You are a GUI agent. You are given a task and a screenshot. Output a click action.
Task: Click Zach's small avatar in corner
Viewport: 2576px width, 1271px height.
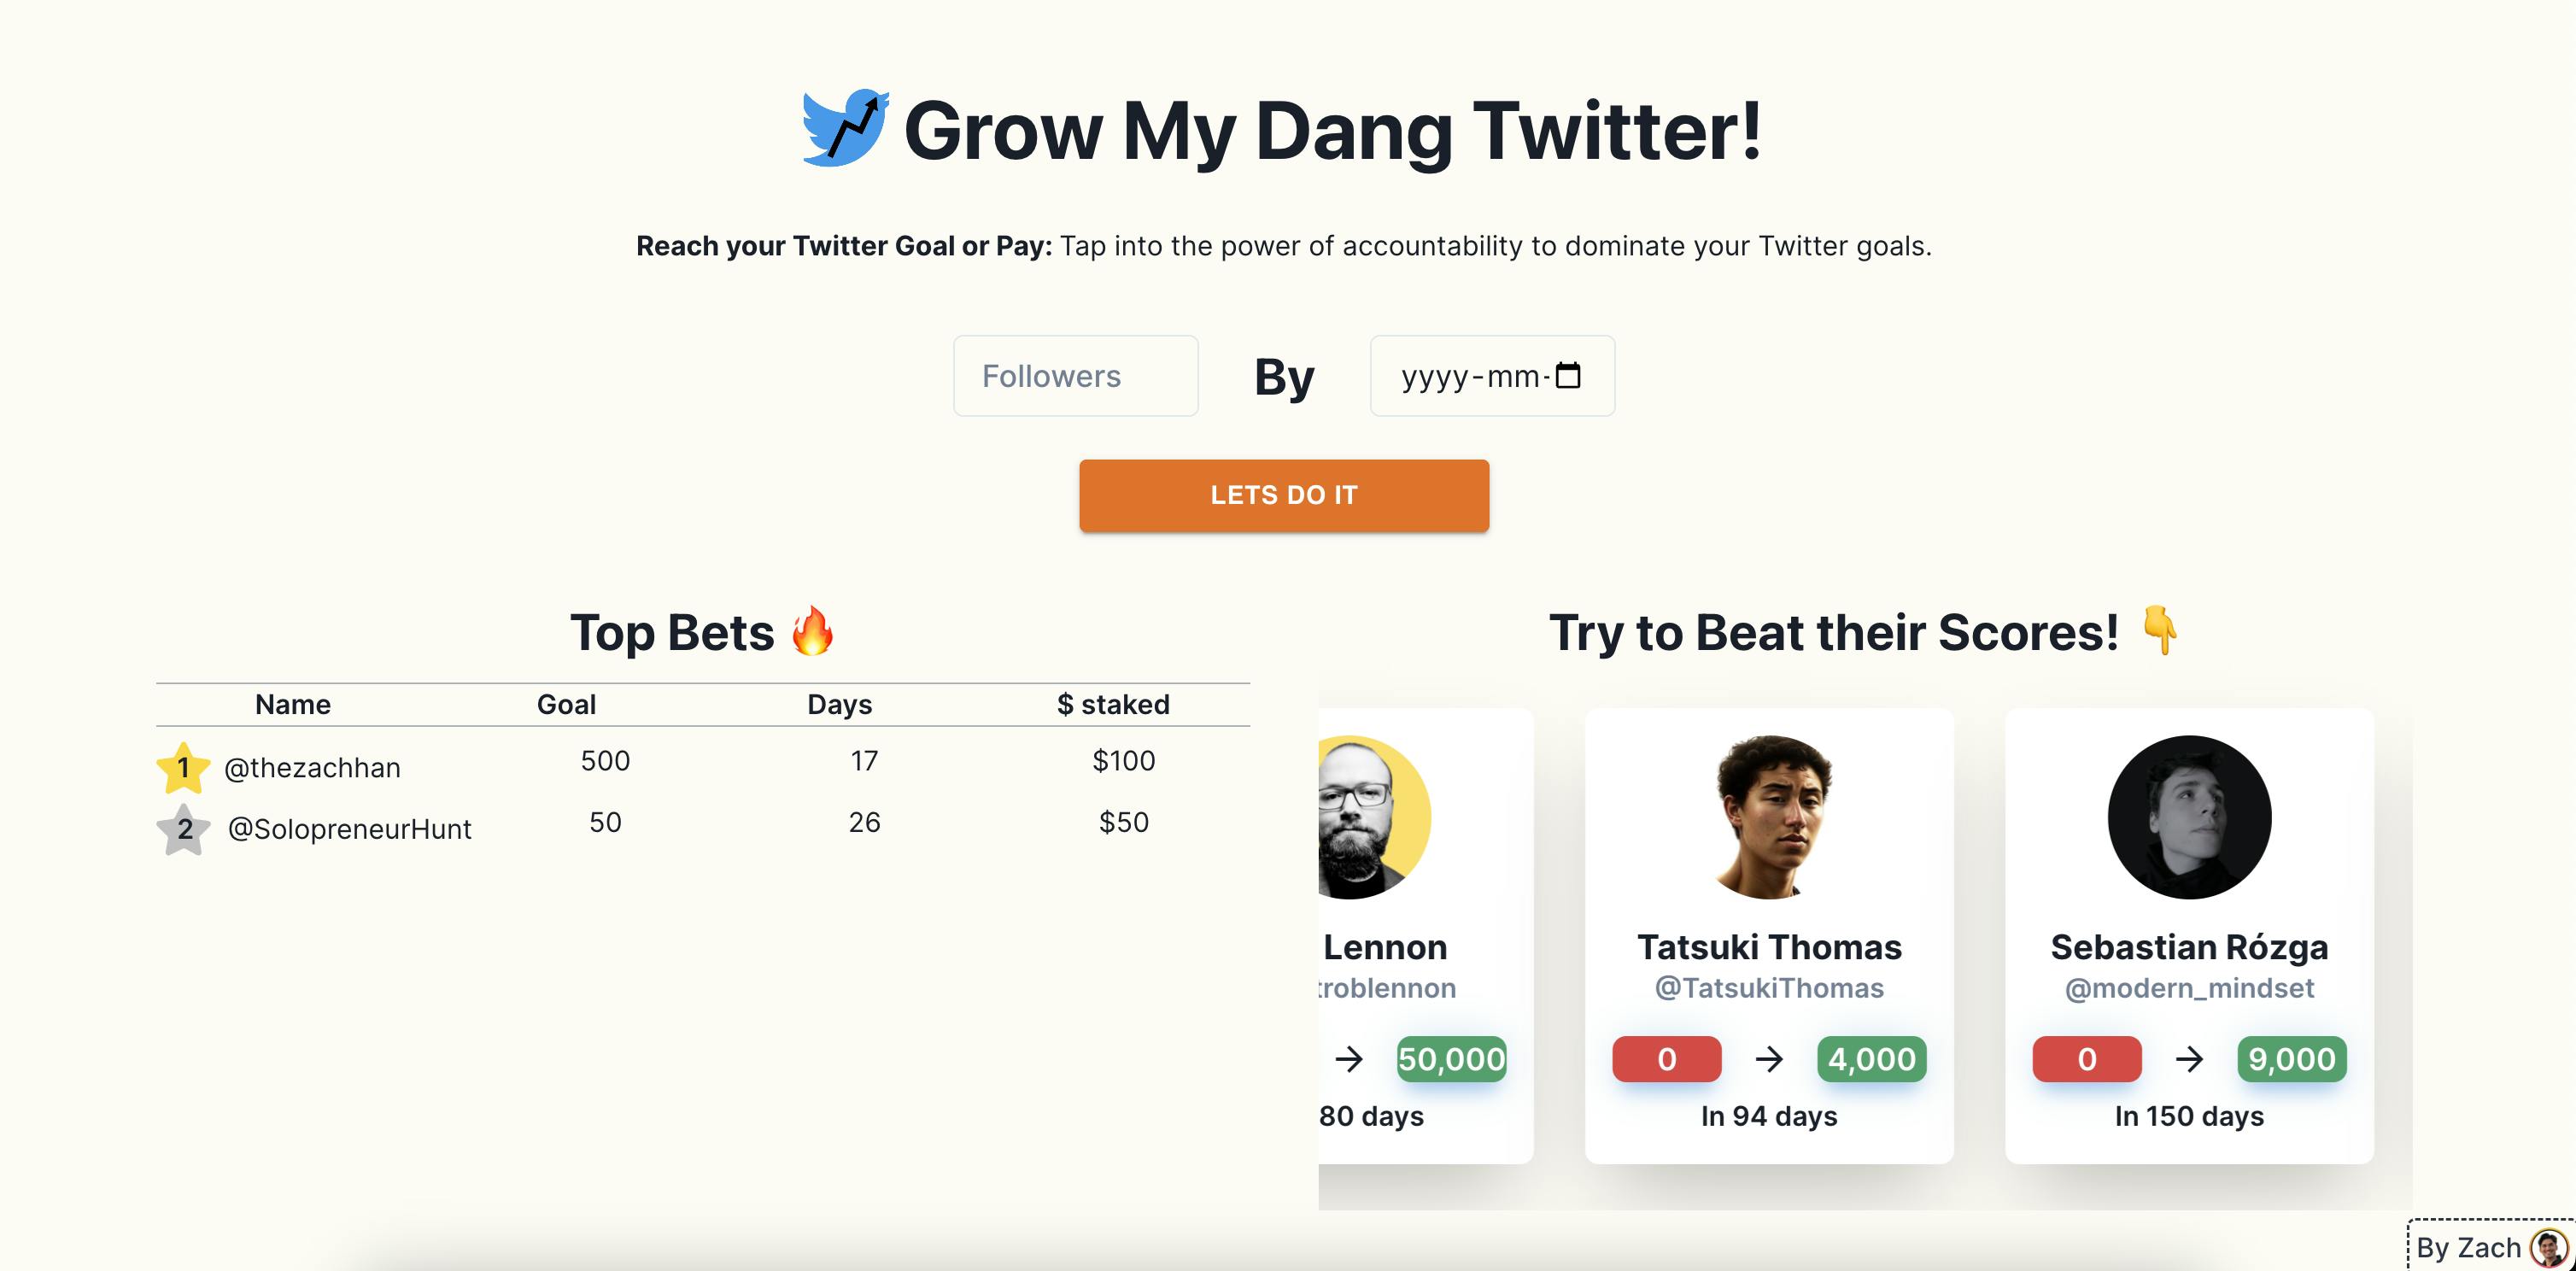pyautogui.click(x=2549, y=1248)
